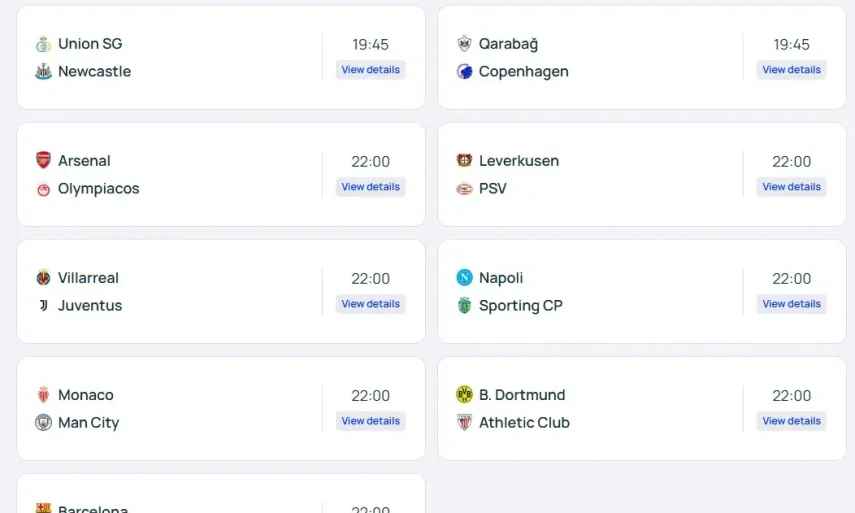Show details for Villarreal vs Juventus
The image size is (855, 513).
pyautogui.click(x=370, y=304)
